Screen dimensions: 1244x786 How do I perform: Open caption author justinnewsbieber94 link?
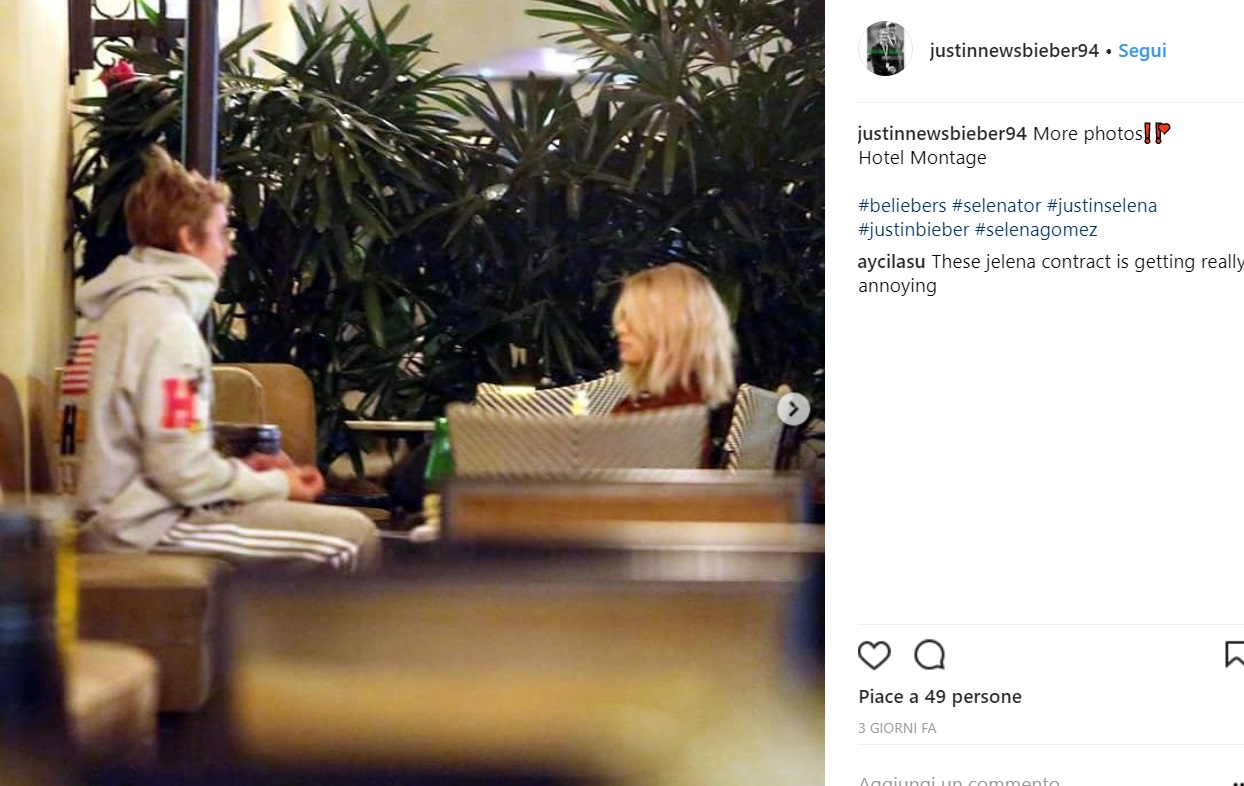coord(943,134)
